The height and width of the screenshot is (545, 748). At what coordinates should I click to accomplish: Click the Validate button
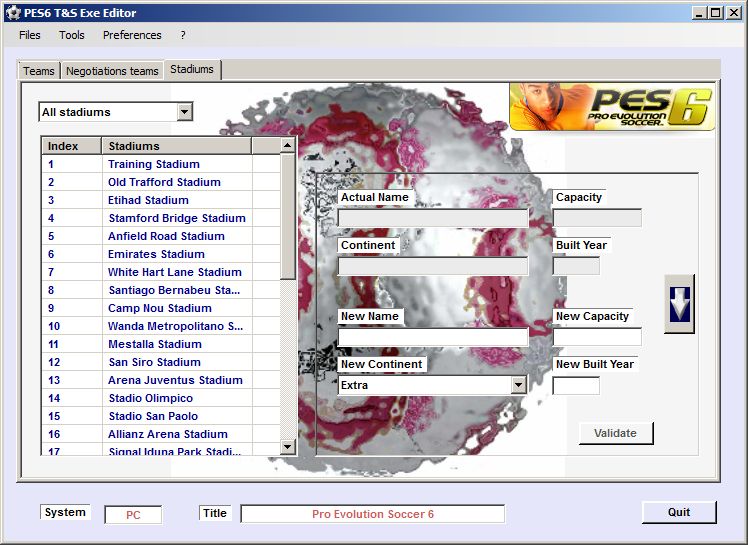point(615,433)
